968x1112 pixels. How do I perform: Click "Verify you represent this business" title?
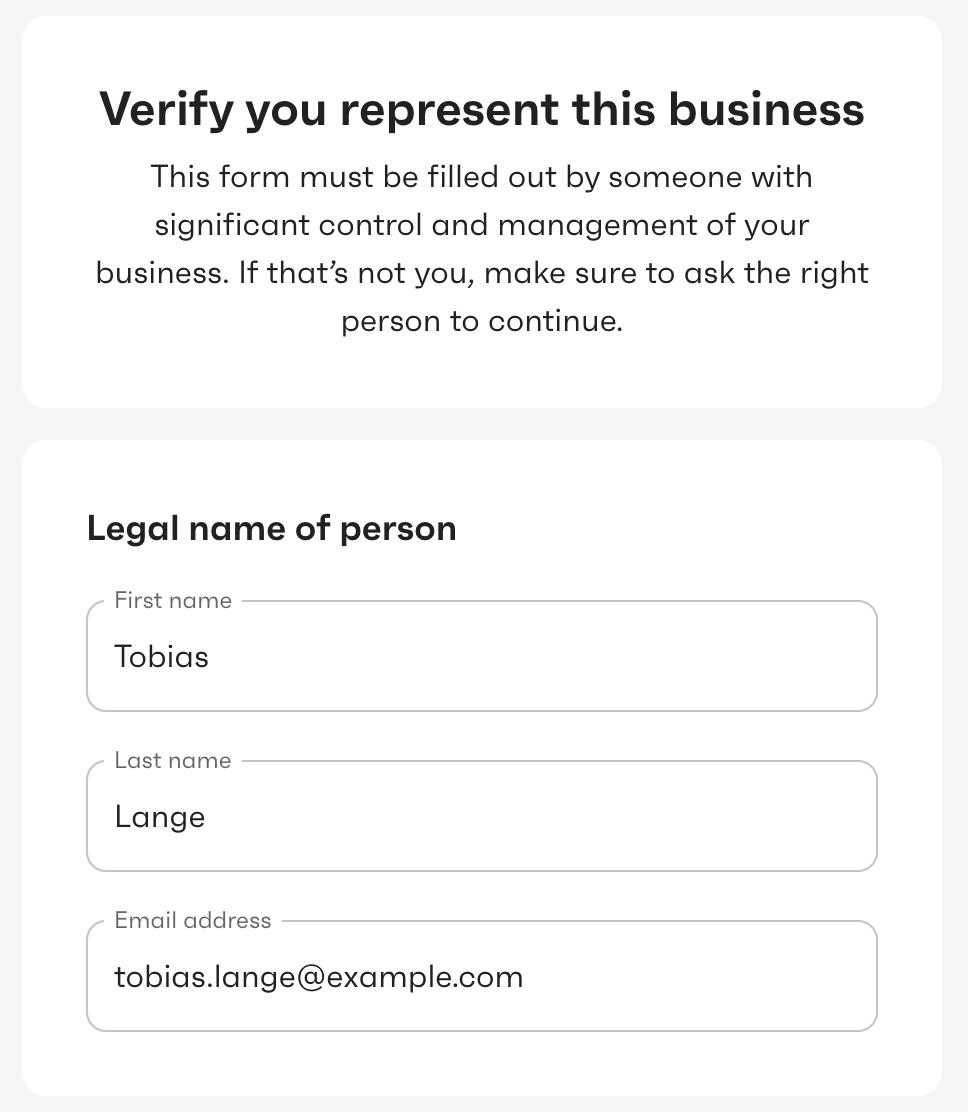(482, 110)
